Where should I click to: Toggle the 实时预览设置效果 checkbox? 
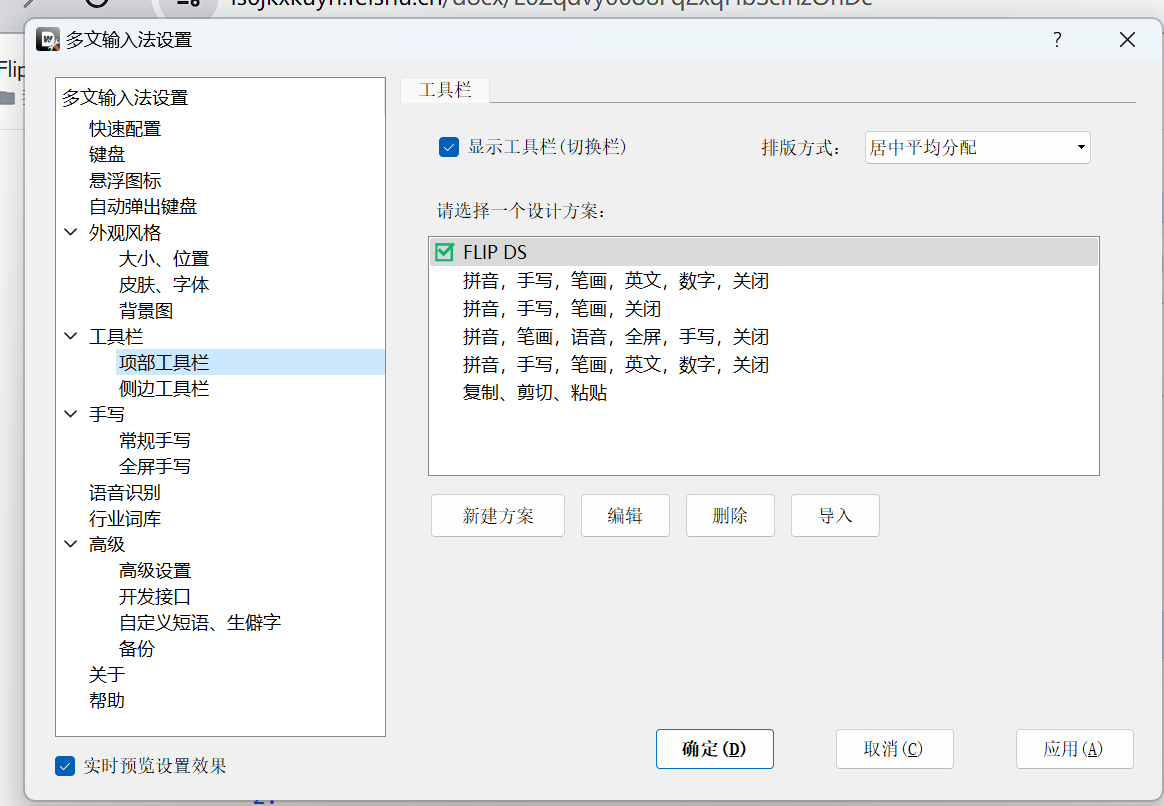65,766
